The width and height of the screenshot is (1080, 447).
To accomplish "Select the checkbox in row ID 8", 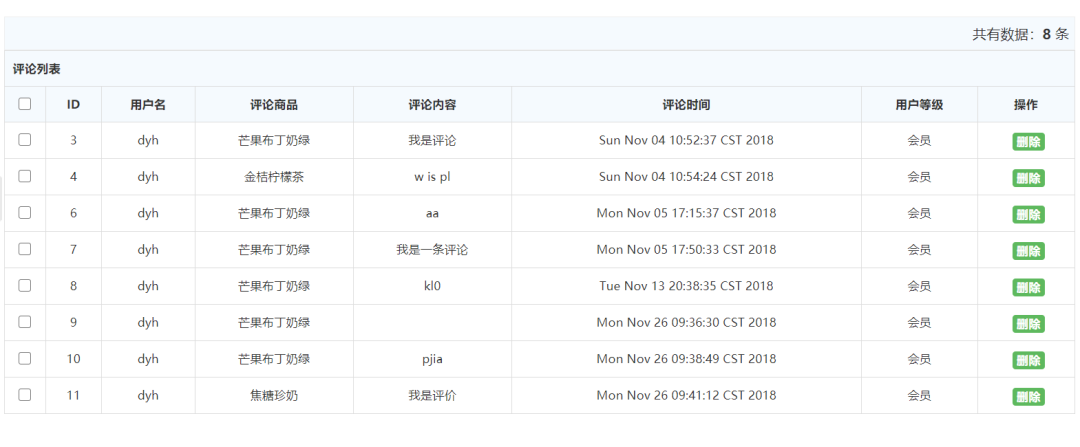I will point(25,286).
